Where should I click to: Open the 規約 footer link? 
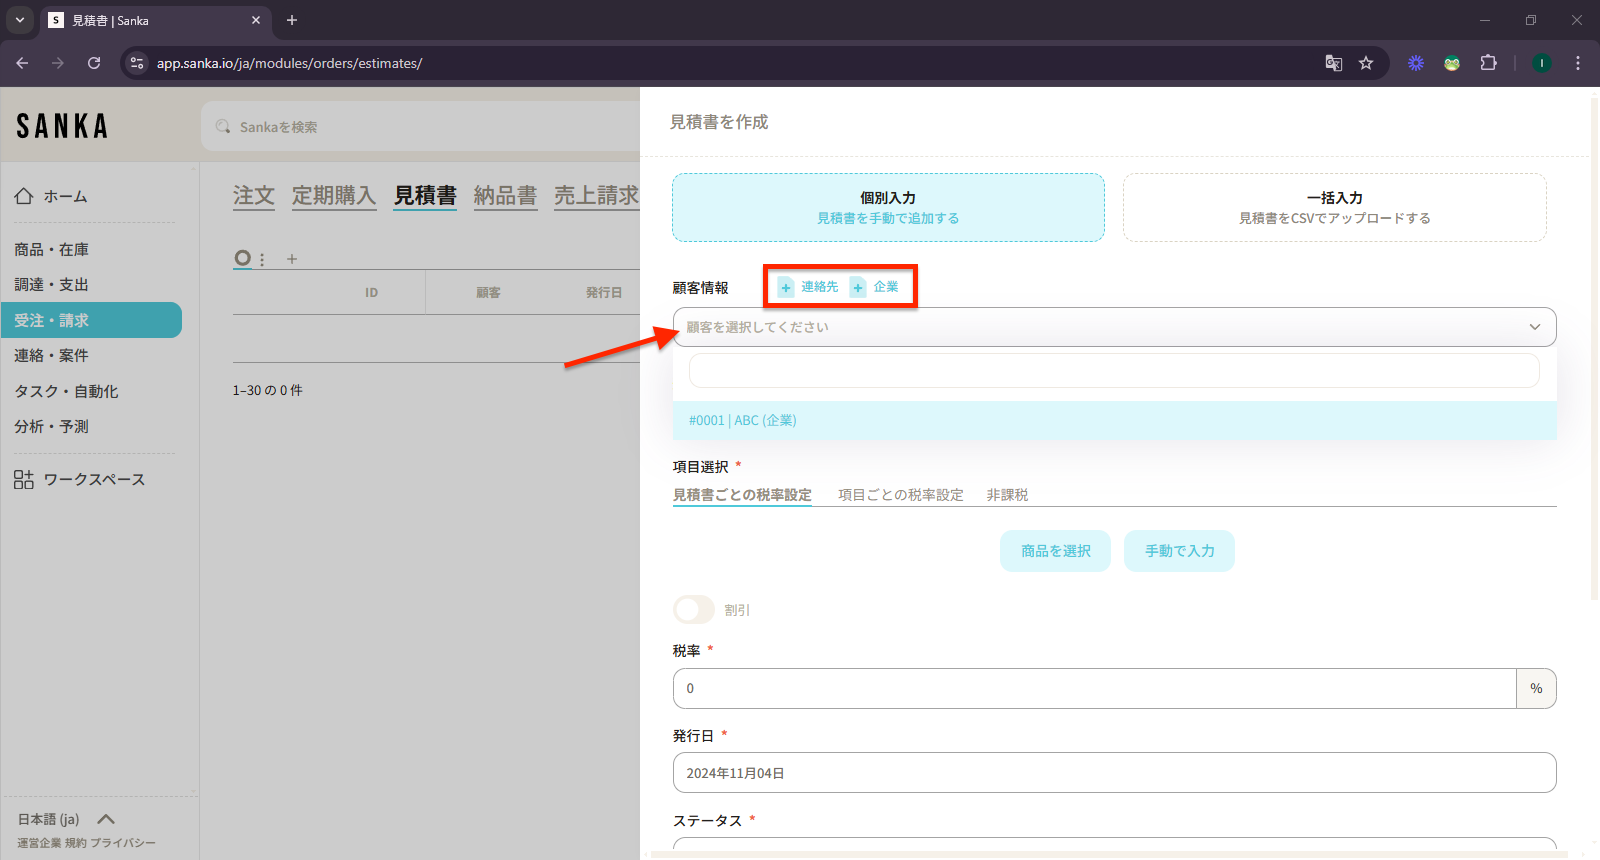[x=76, y=843]
